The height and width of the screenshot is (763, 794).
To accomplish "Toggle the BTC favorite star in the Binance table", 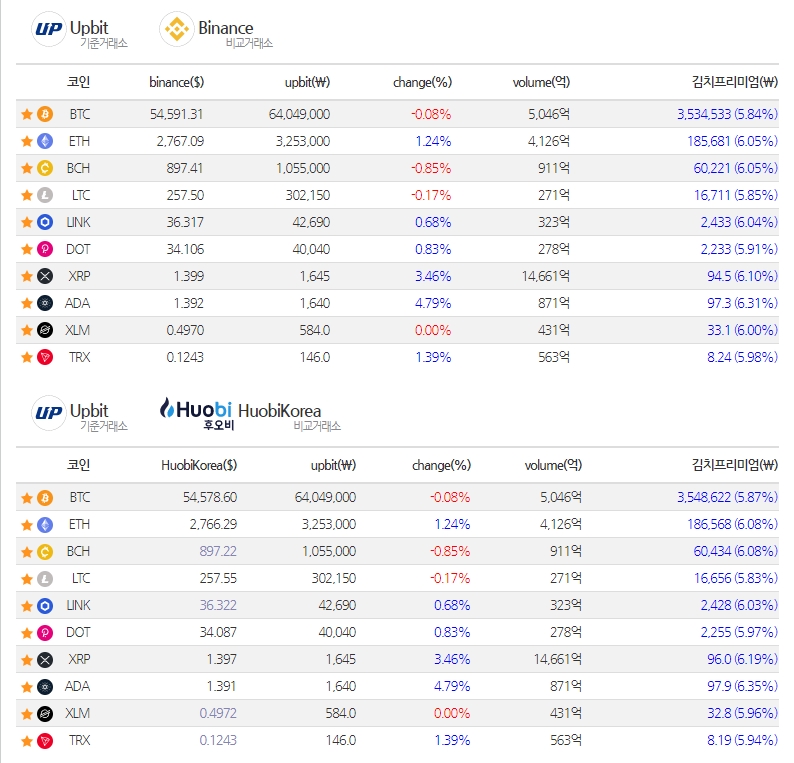I will click(x=27, y=114).
